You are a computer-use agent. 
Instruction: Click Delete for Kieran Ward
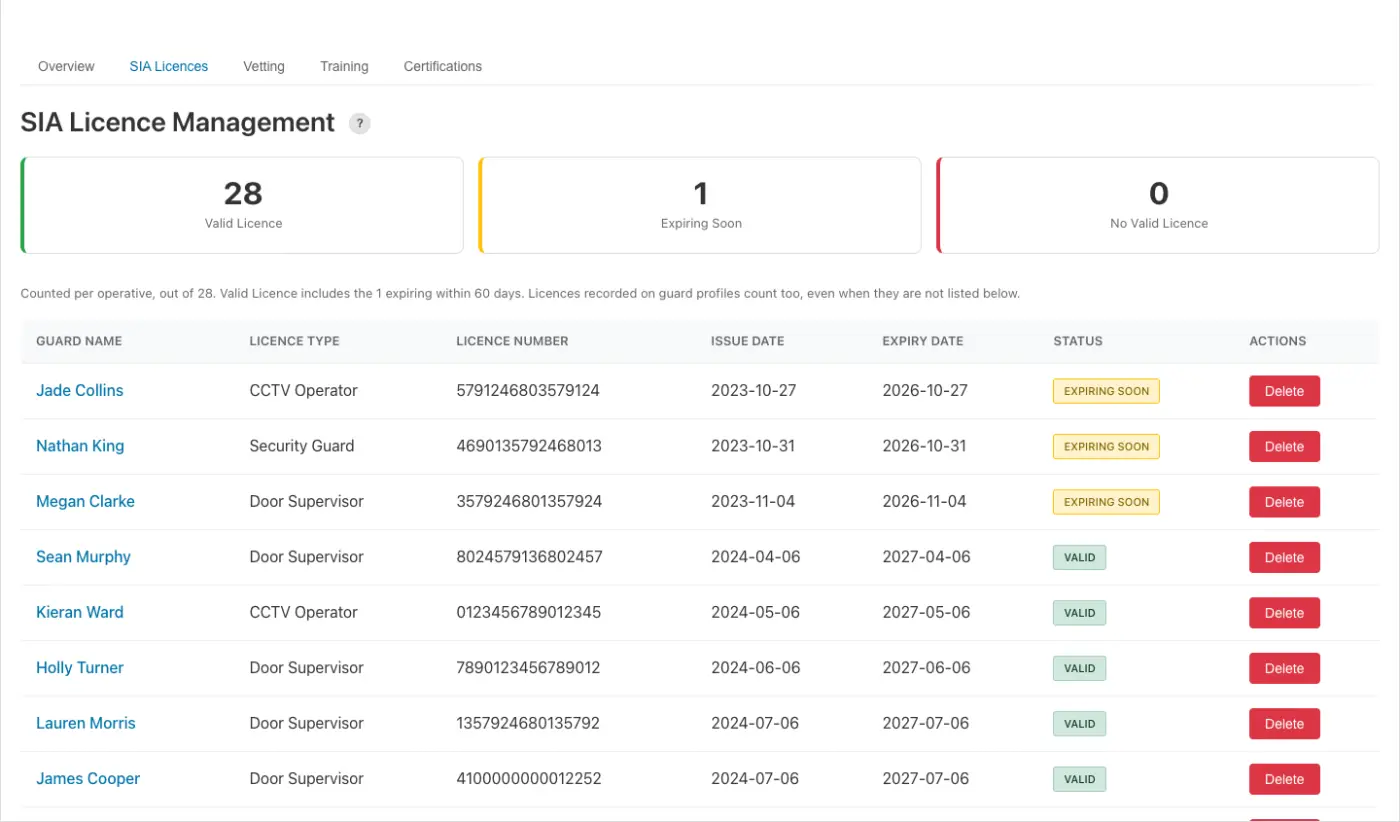tap(1284, 613)
